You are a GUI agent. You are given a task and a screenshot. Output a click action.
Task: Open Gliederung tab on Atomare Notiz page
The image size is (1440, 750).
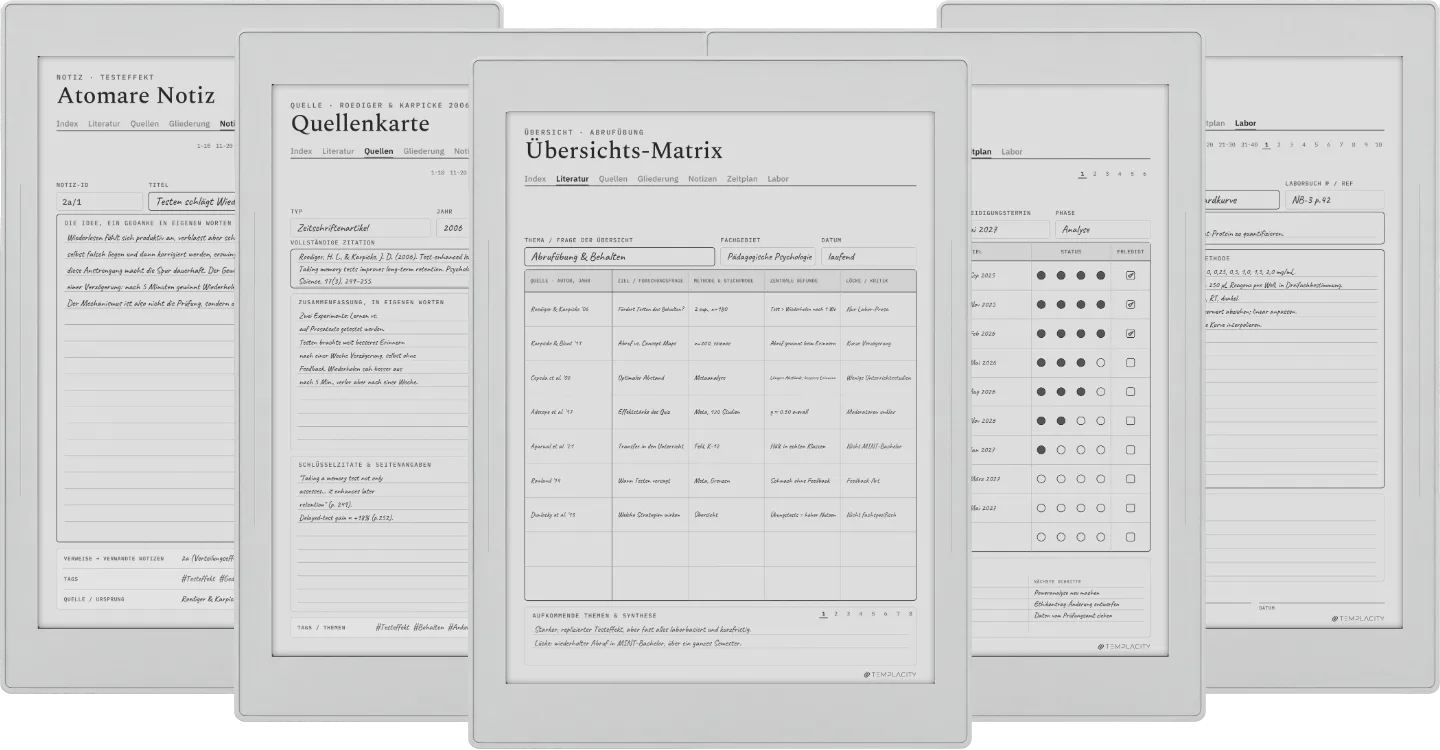[x=190, y=124]
